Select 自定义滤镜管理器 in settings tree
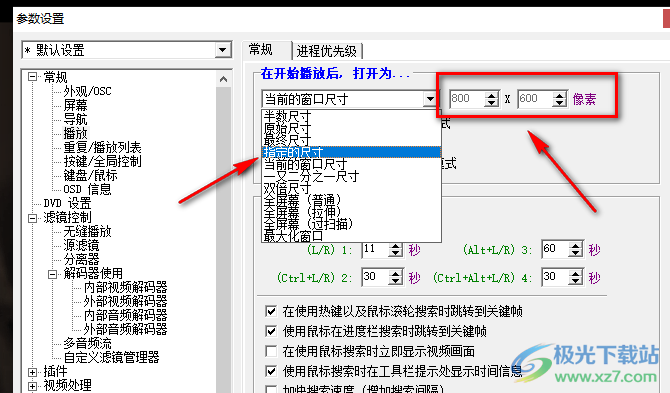The image size is (670, 393). 111,357
